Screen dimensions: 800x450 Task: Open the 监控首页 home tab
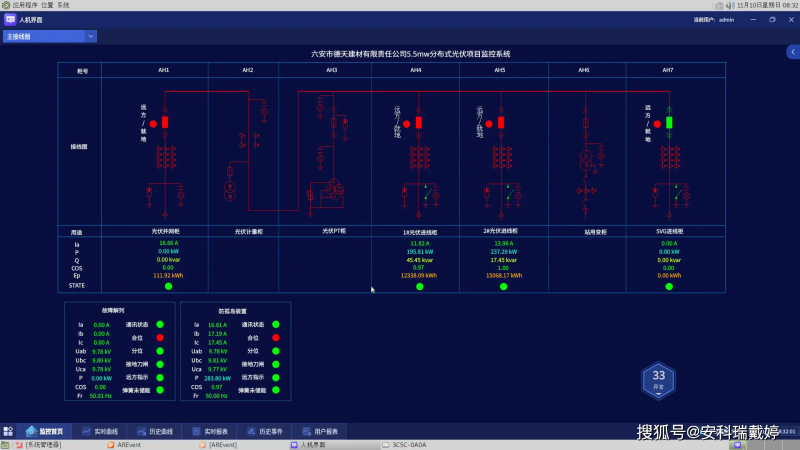click(x=44, y=432)
